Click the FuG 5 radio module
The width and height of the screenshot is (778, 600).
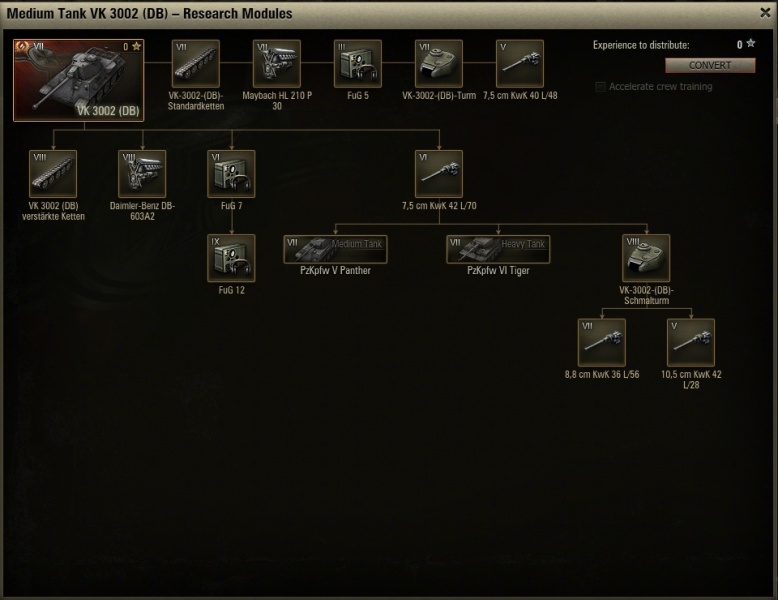[358, 64]
